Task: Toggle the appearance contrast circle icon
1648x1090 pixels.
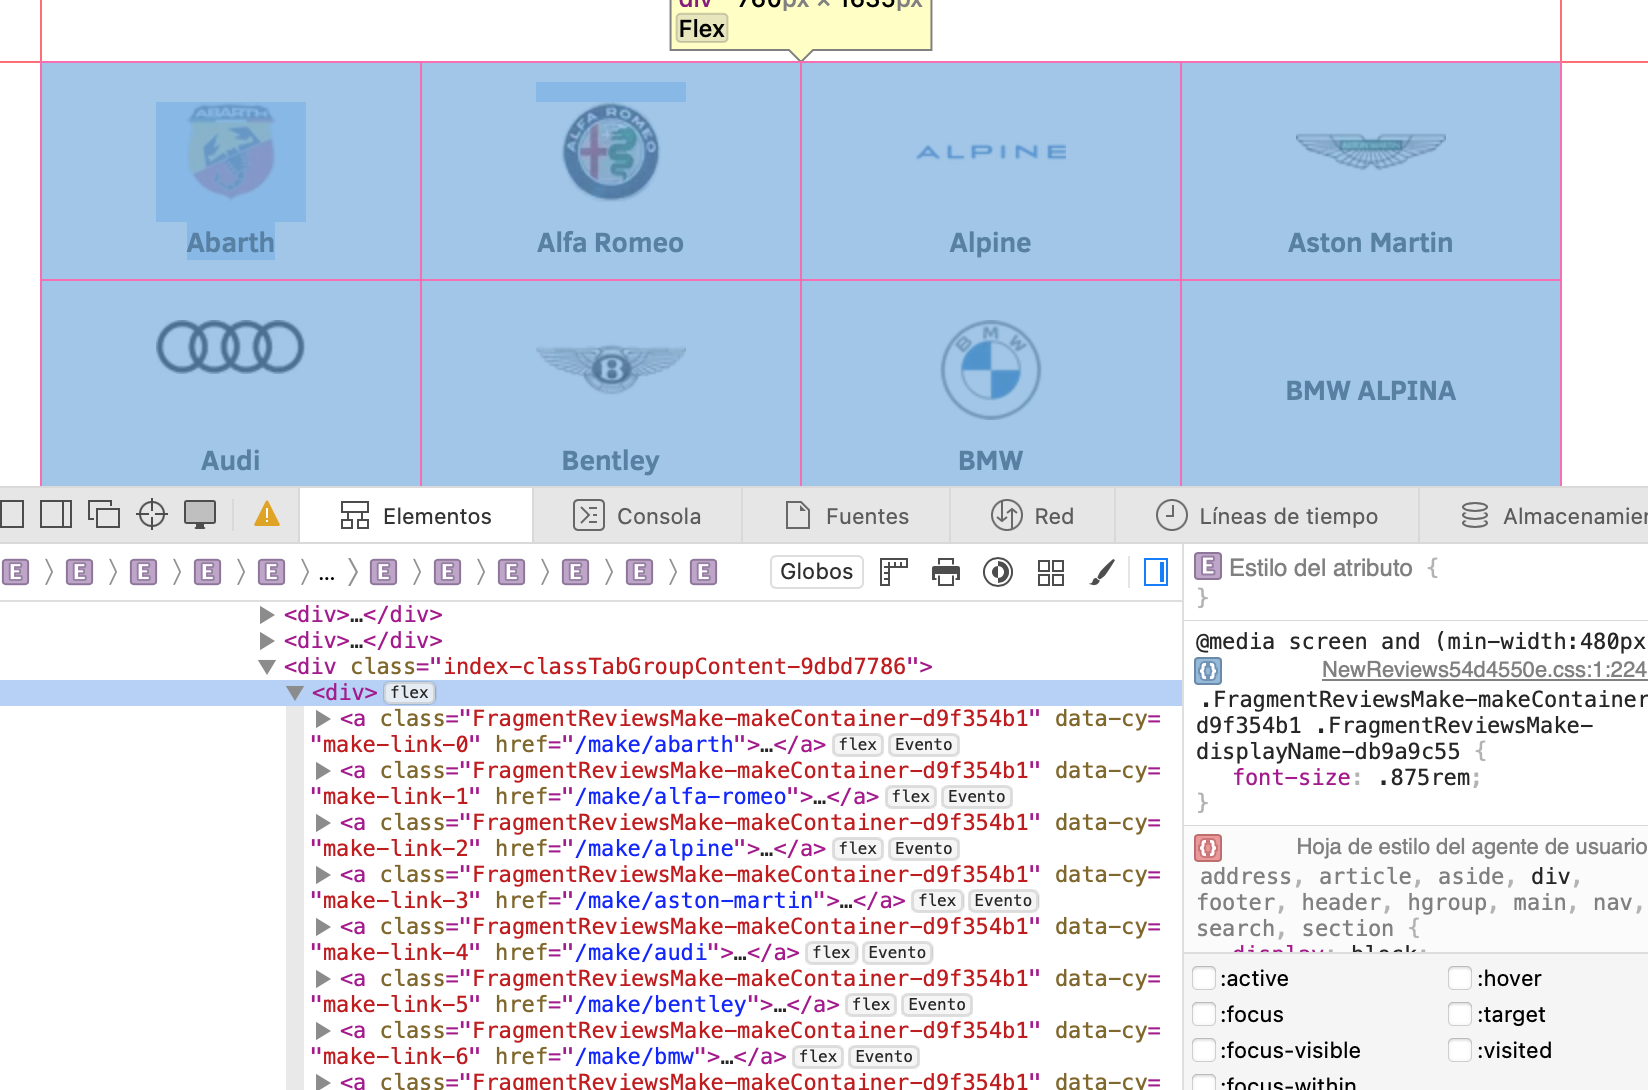Action: click(997, 572)
